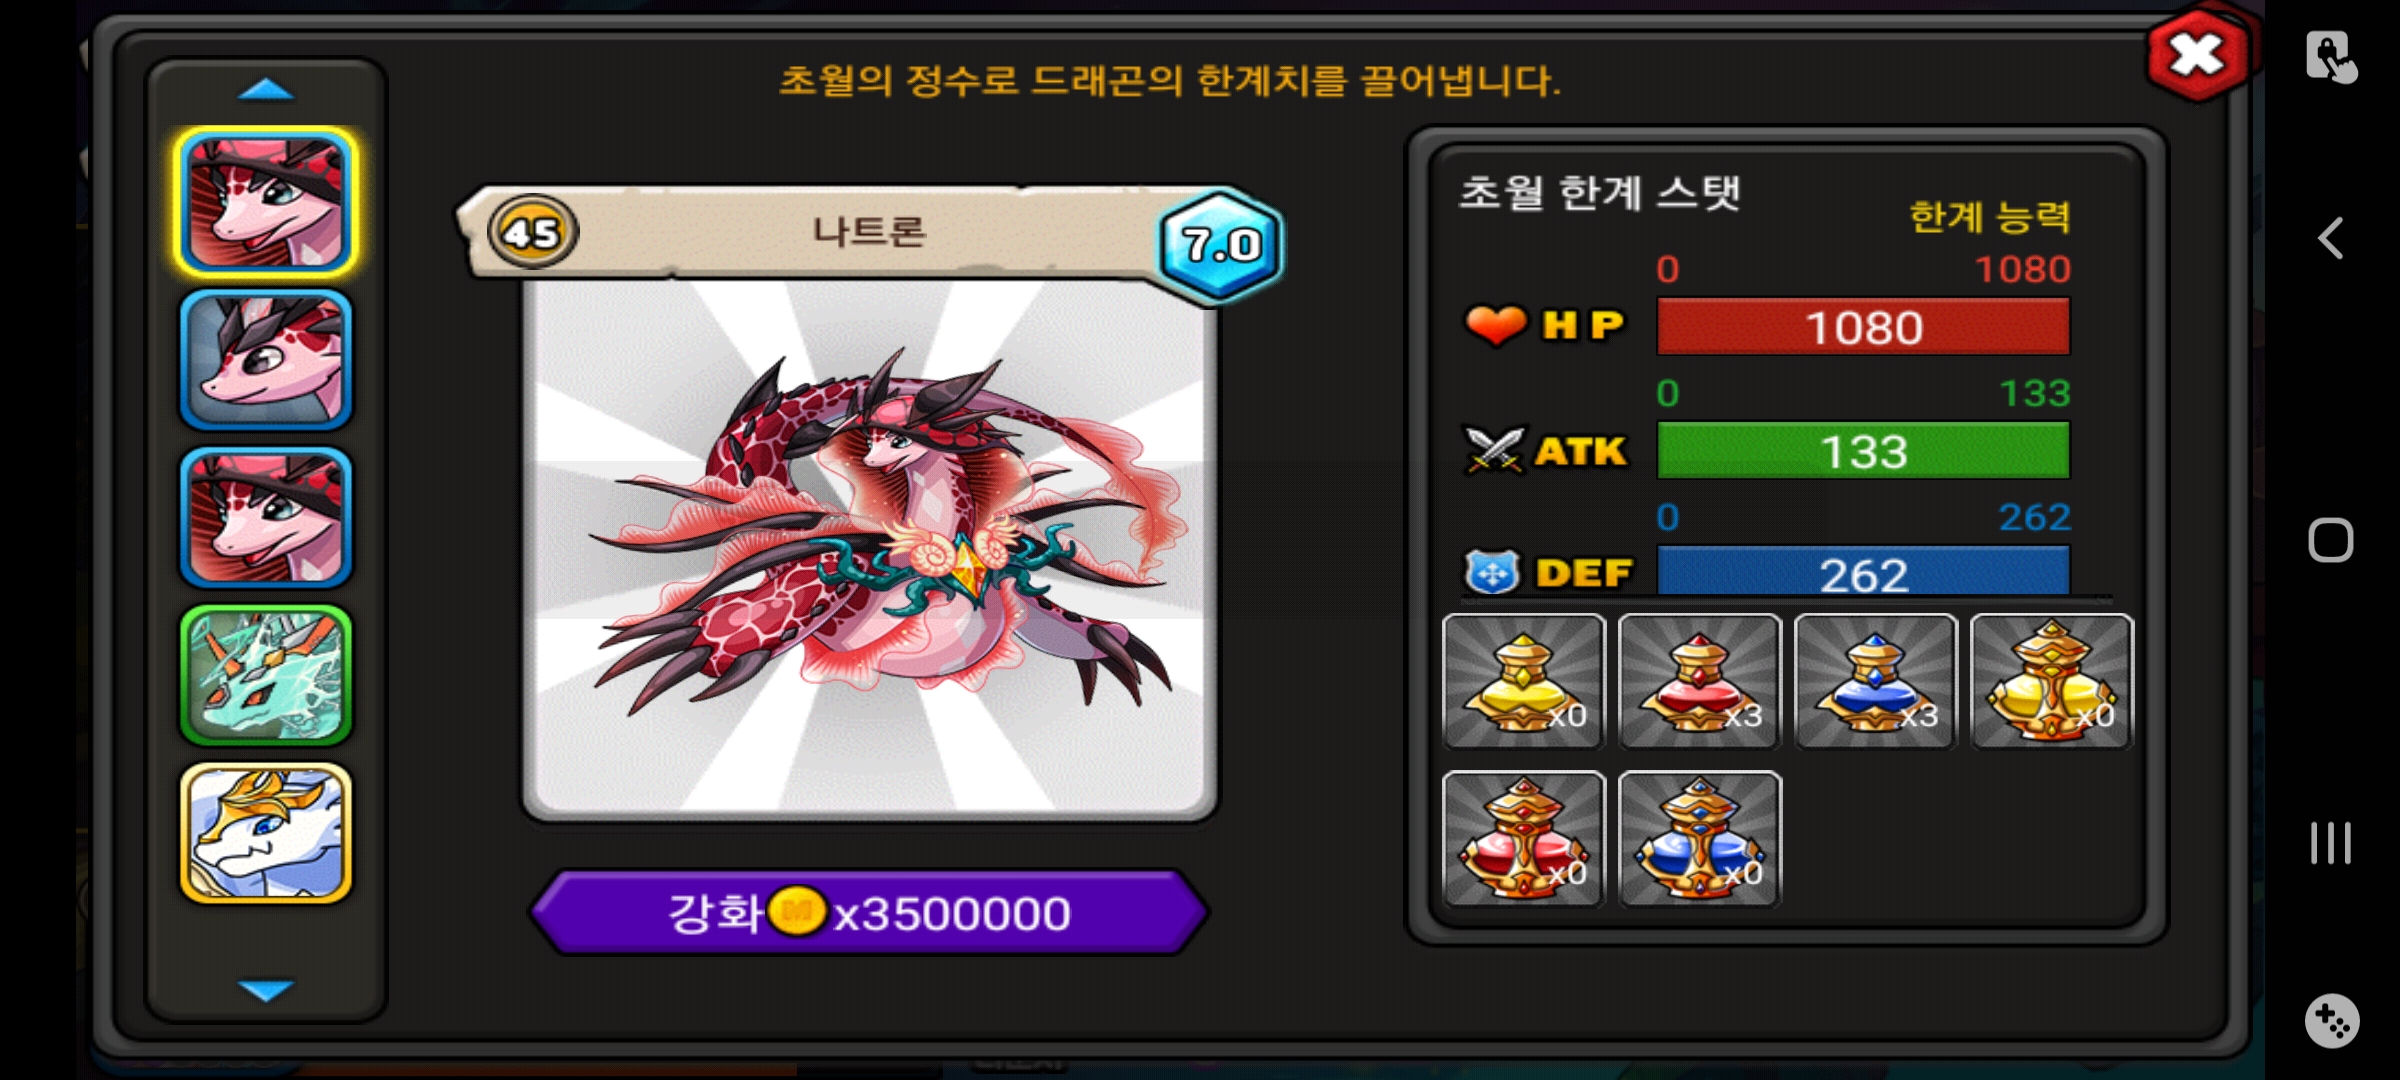
Task: Open the keyboard mapping gamepad icon
Action: pos(2331,1021)
